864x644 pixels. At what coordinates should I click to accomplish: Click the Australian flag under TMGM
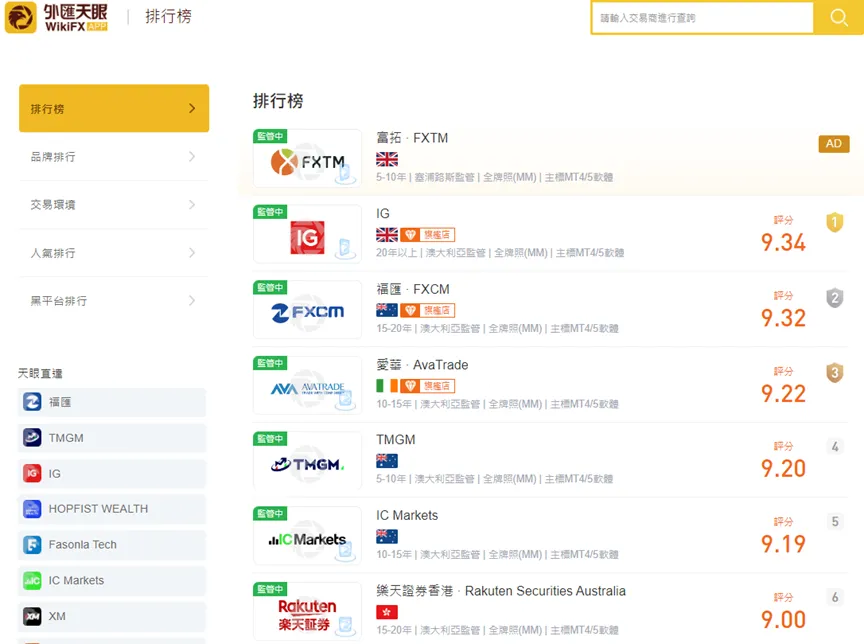coord(387,461)
